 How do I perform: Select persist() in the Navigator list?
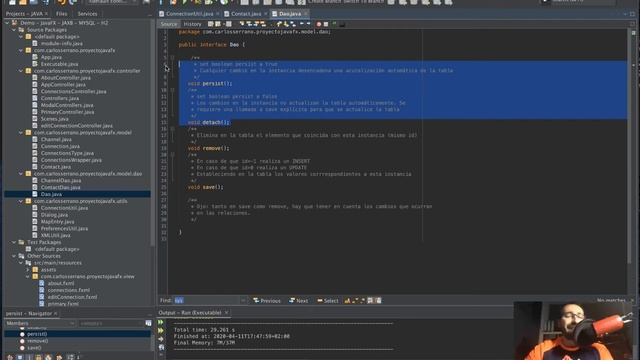click(x=37, y=334)
